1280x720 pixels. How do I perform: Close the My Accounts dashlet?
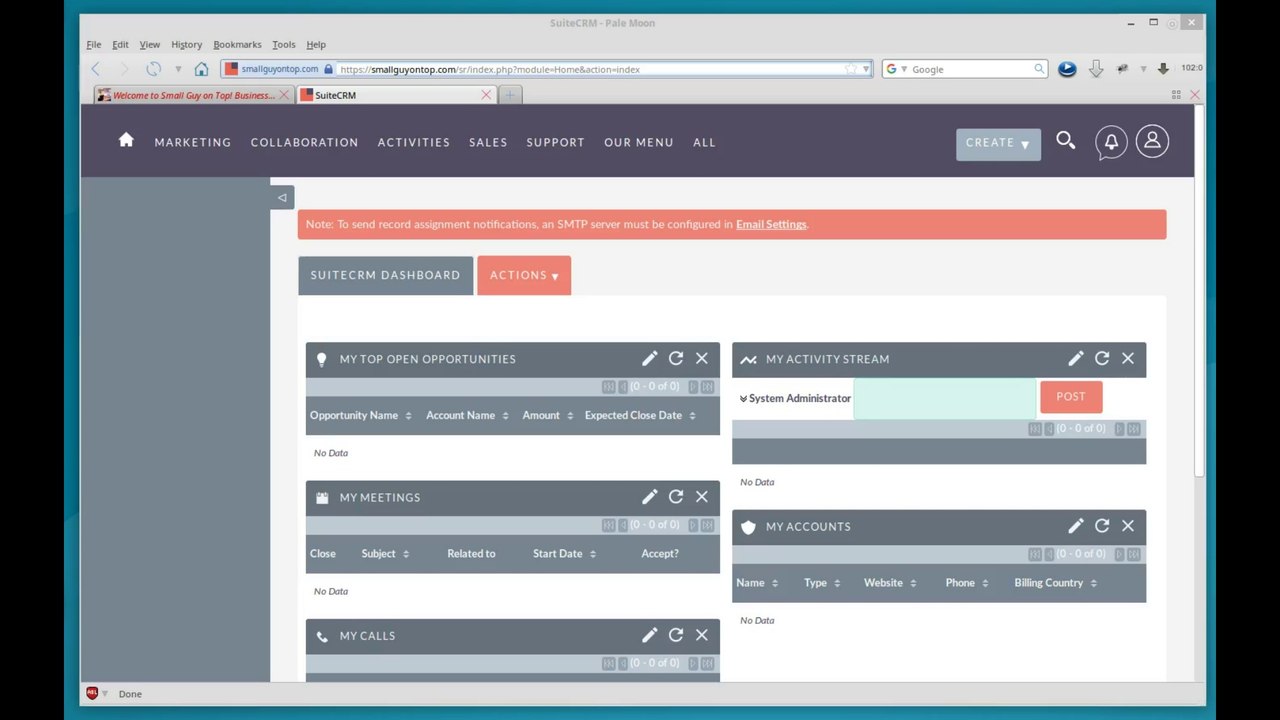point(1128,525)
